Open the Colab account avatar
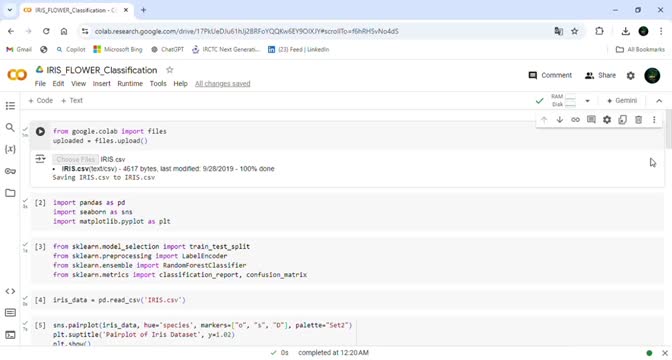 652,75
